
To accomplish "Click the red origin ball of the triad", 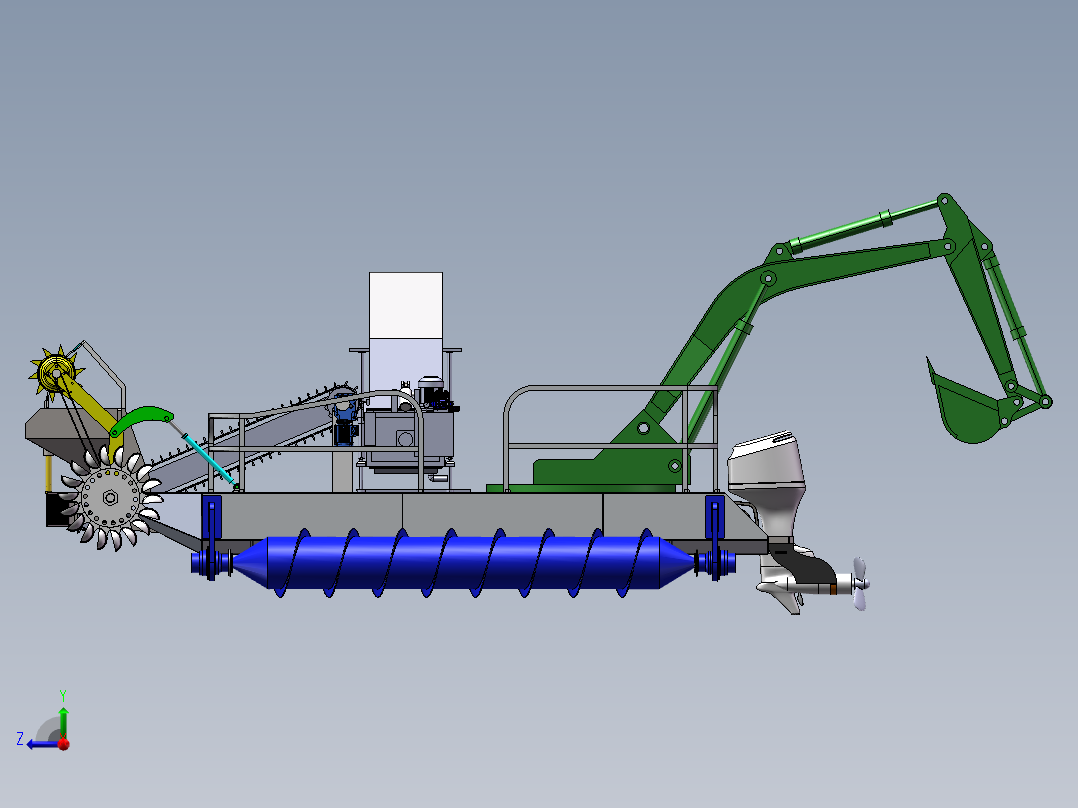I will [64, 744].
